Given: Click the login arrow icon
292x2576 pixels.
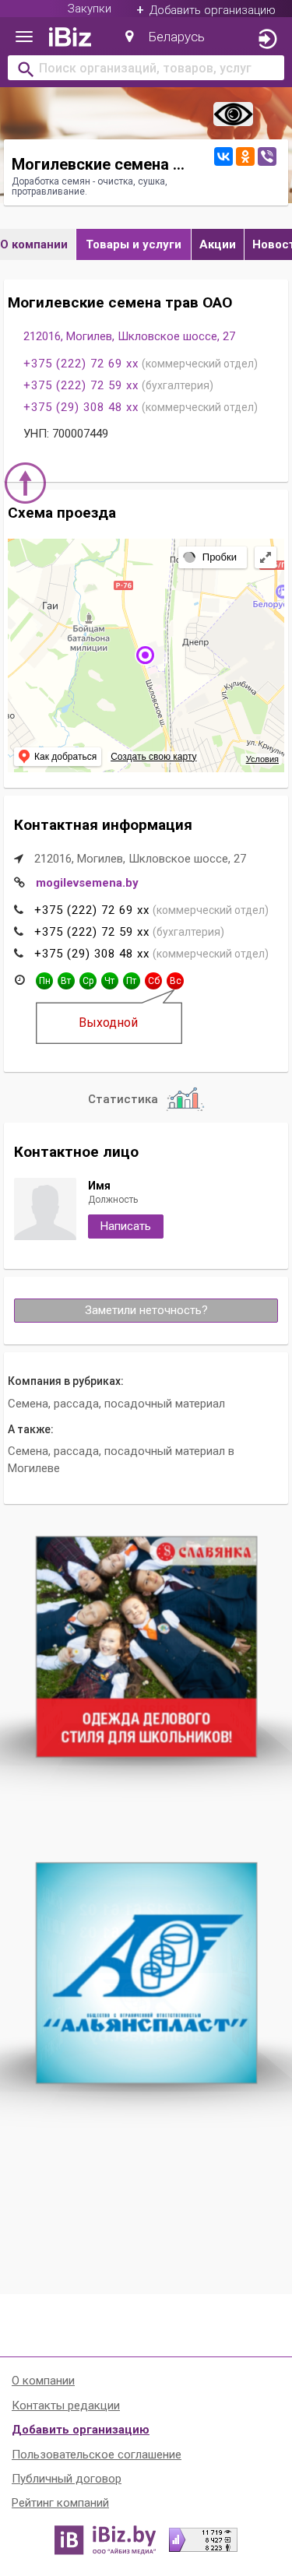Looking at the screenshot, I should click(266, 39).
